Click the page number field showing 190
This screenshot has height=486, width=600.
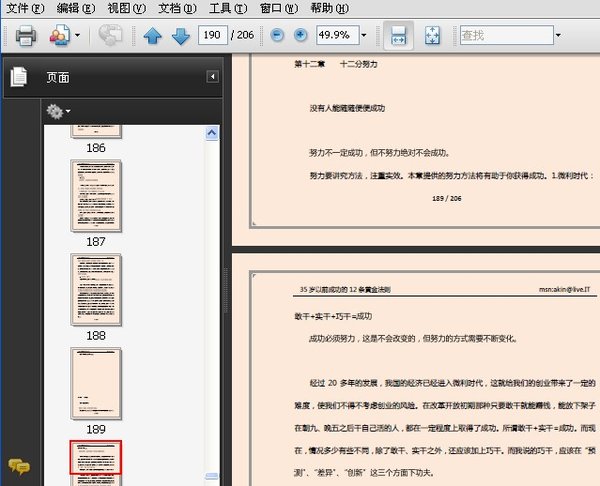coord(213,35)
